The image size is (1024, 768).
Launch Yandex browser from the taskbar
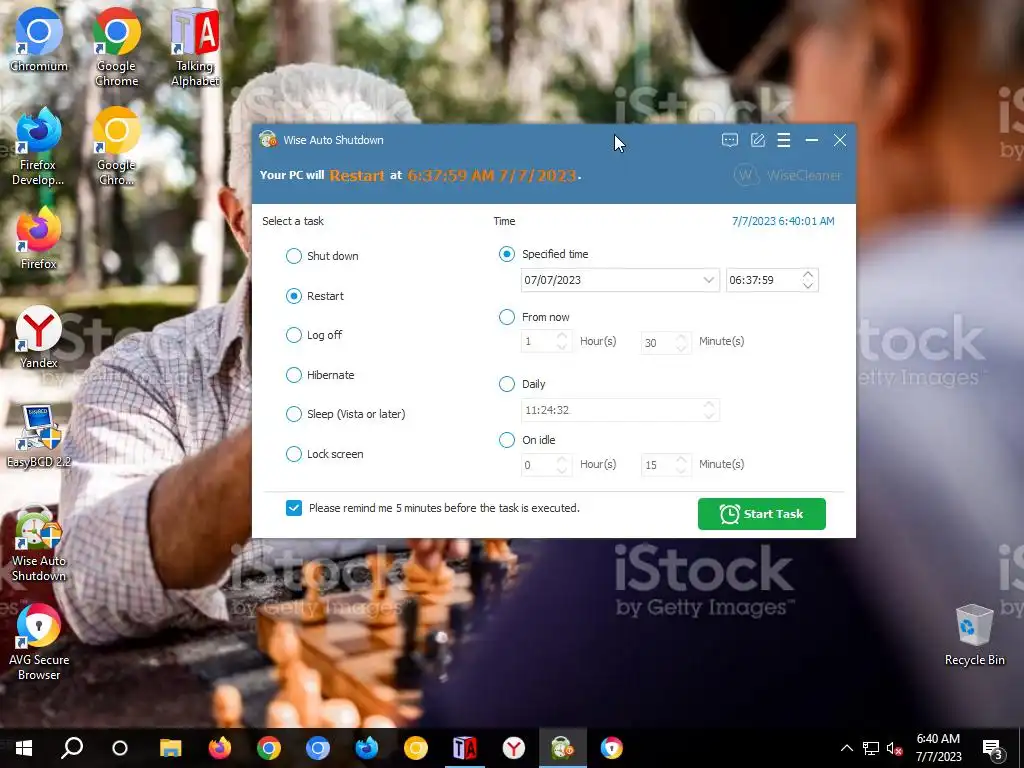(x=513, y=748)
